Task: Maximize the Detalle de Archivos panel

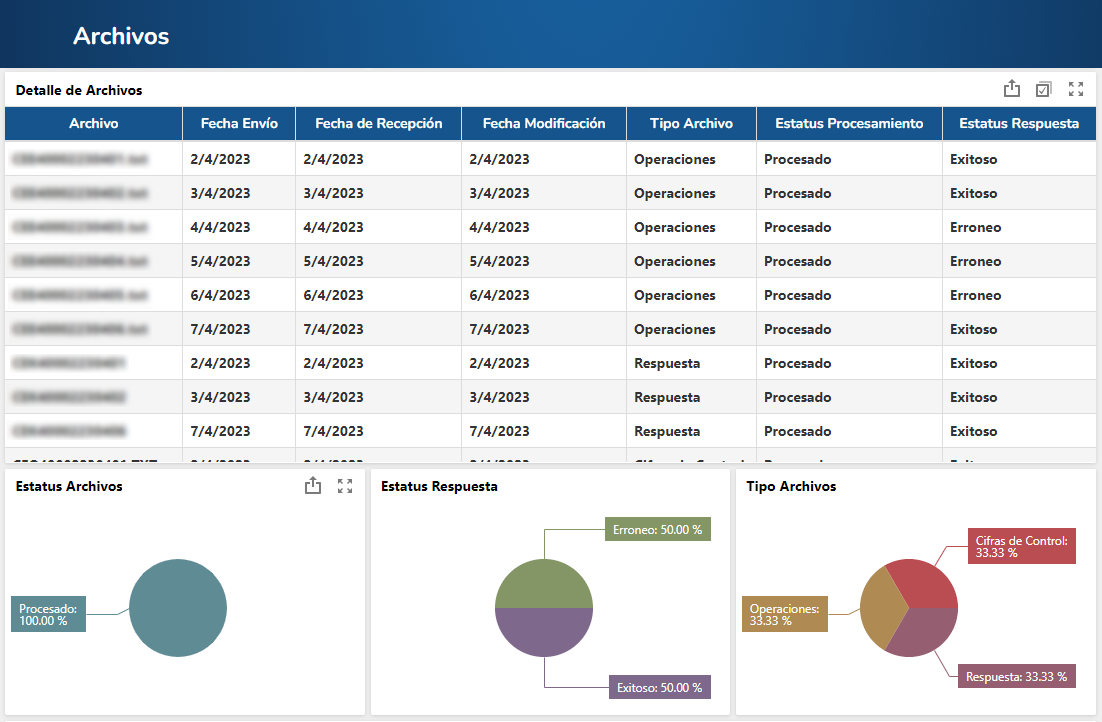Action: pos(1076,89)
